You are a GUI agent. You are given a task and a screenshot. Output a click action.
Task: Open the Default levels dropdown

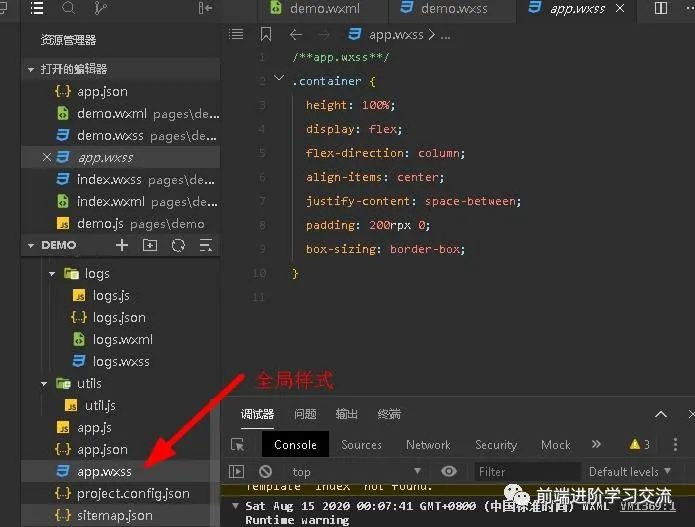coord(629,471)
